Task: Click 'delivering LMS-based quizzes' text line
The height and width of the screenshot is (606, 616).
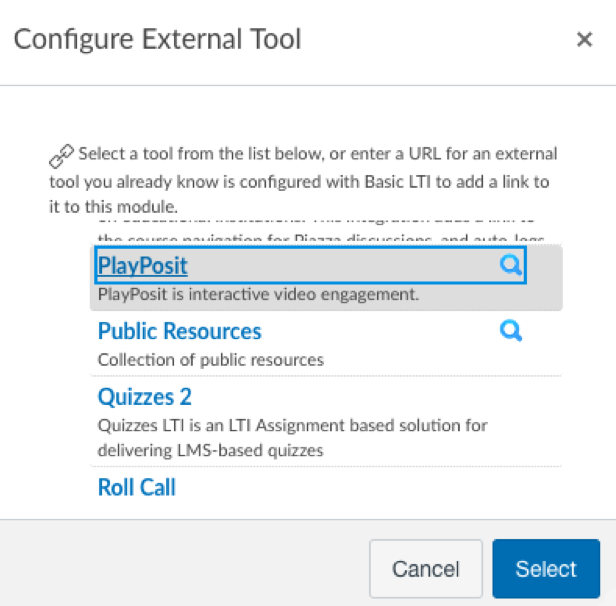Action: [x=211, y=450]
